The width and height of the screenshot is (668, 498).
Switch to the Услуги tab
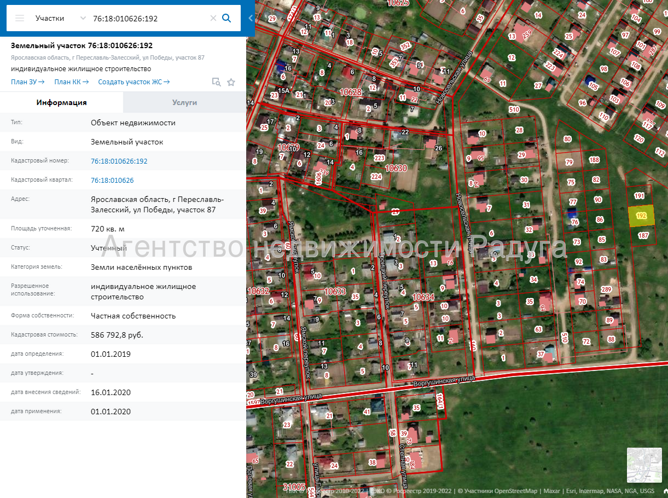pos(184,103)
